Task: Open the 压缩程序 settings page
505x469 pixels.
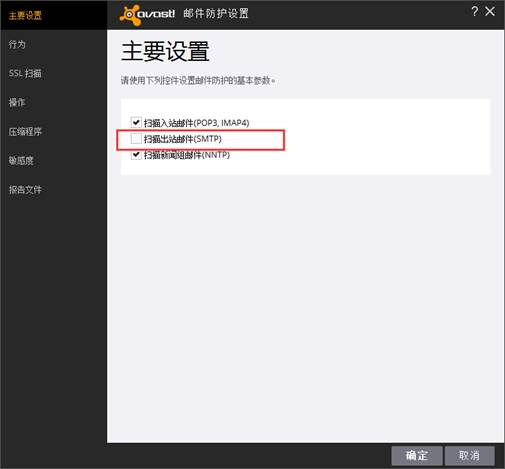Action: click(x=25, y=131)
